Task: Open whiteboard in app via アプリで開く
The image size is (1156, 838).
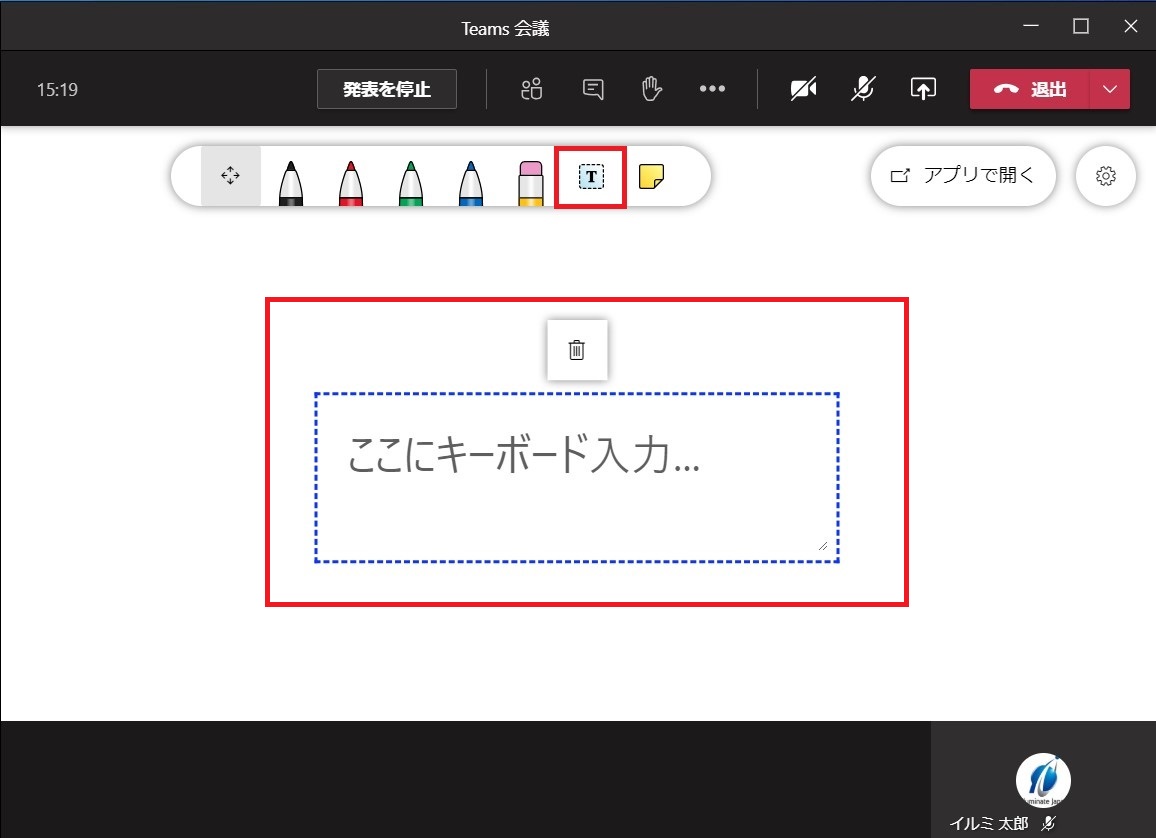Action: click(963, 175)
